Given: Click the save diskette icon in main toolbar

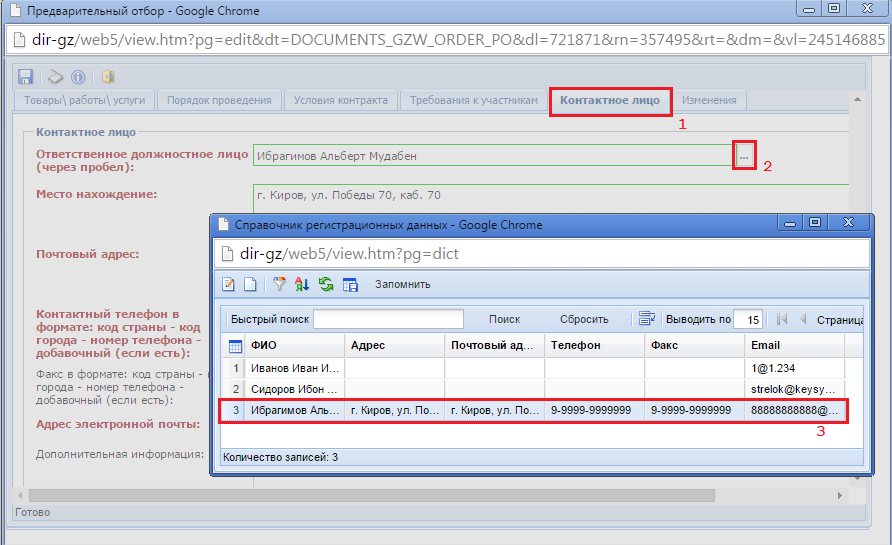Looking at the screenshot, I should point(26,77).
